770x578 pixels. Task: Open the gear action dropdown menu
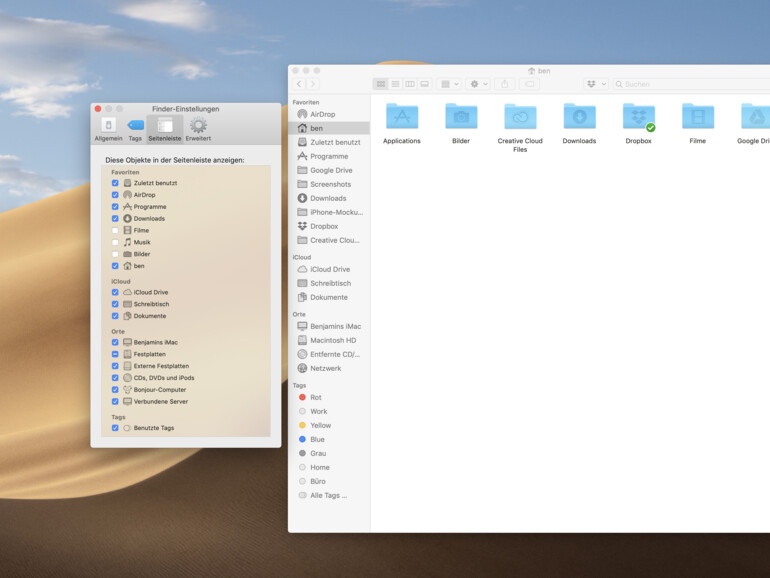pyautogui.click(x=478, y=84)
